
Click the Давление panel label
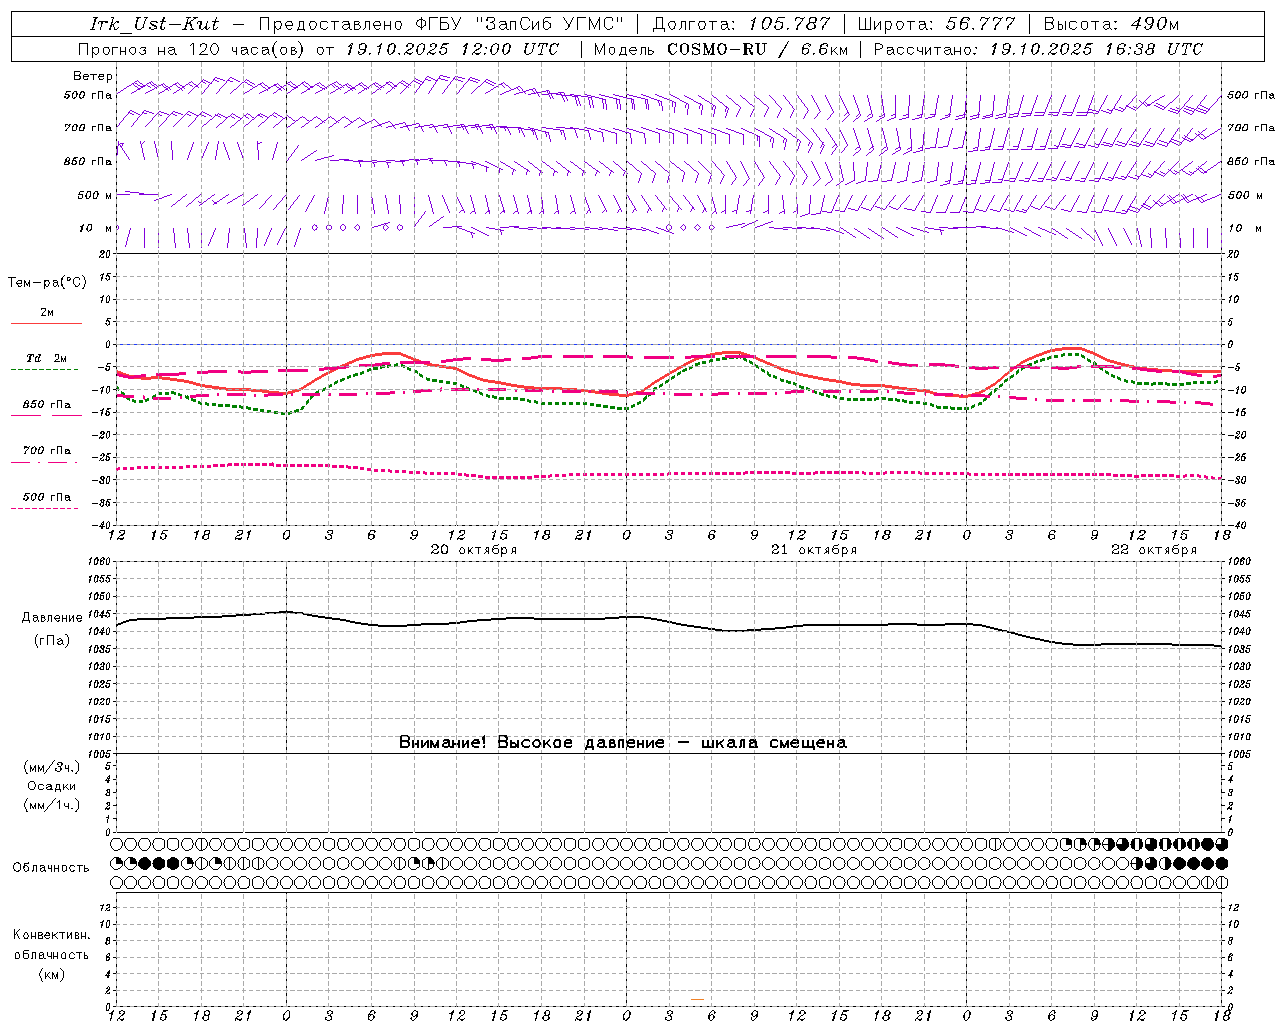(52, 618)
